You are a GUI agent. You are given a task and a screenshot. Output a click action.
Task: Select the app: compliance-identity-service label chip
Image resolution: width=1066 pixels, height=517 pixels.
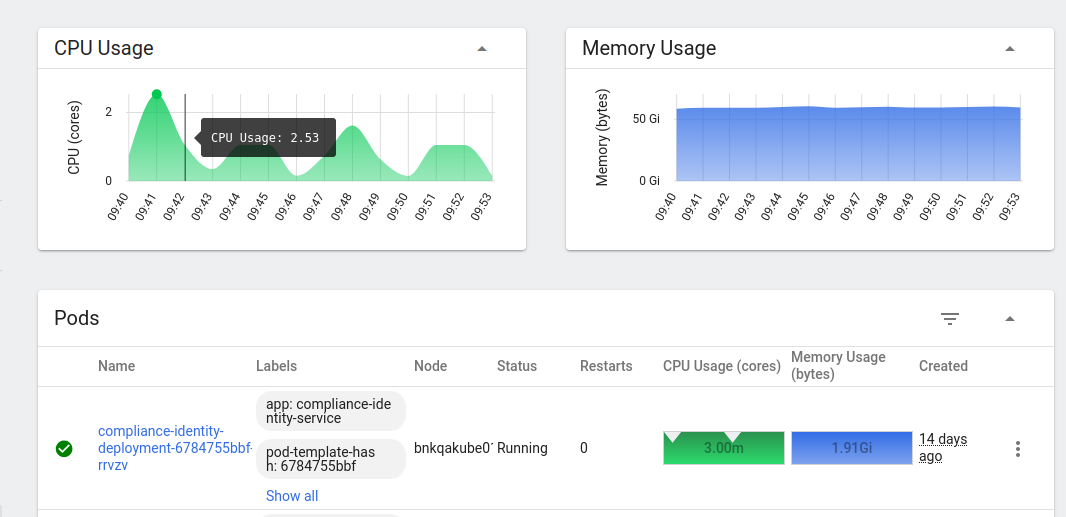point(330,411)
